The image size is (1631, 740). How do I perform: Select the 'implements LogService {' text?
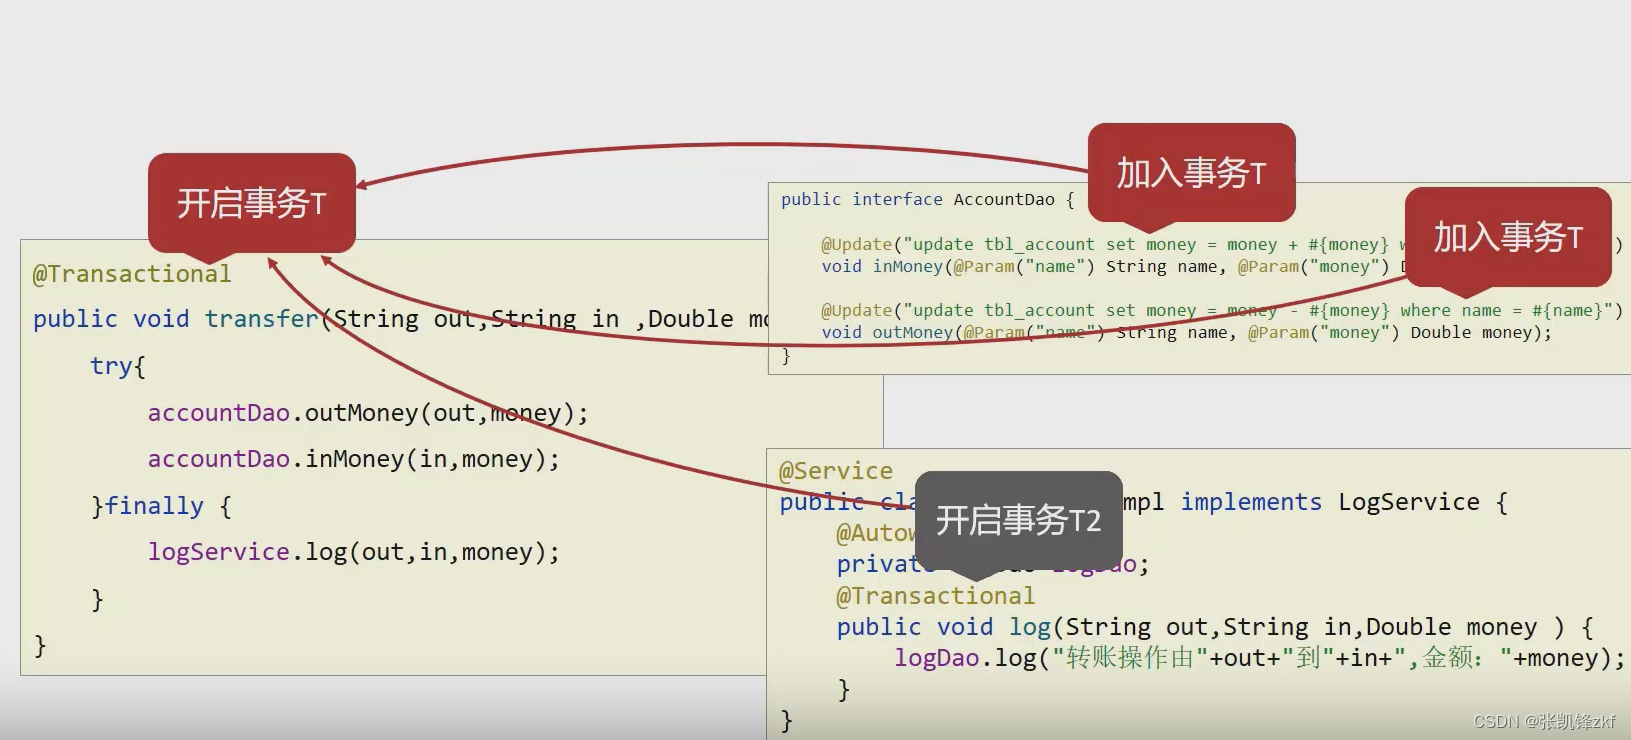[1344, 502]
